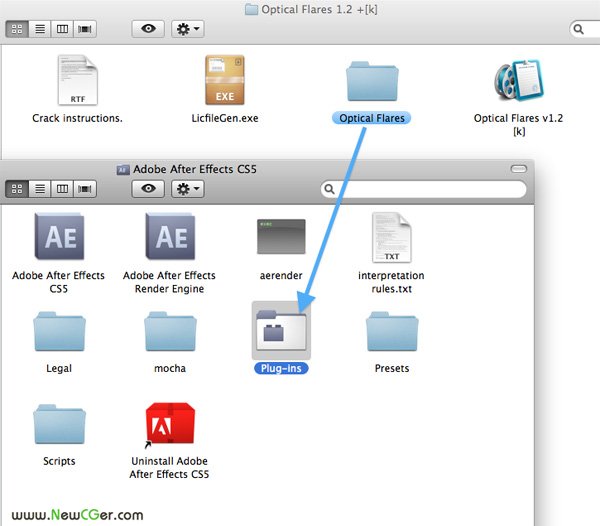Viewport: 600px width, 526px height.
Task: Click Quick Look eye button in Optical Flares window
Action: click(148, 29)
